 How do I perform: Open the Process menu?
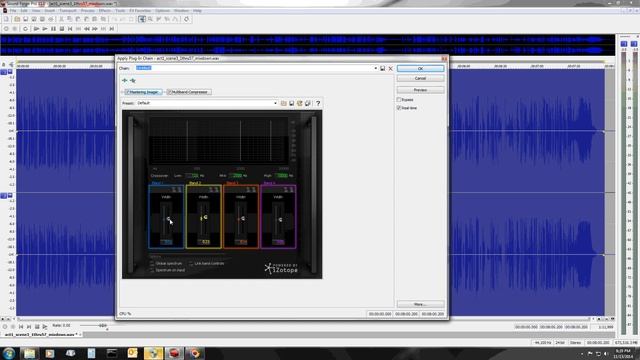pyautogui.click(x=87, y=11)
